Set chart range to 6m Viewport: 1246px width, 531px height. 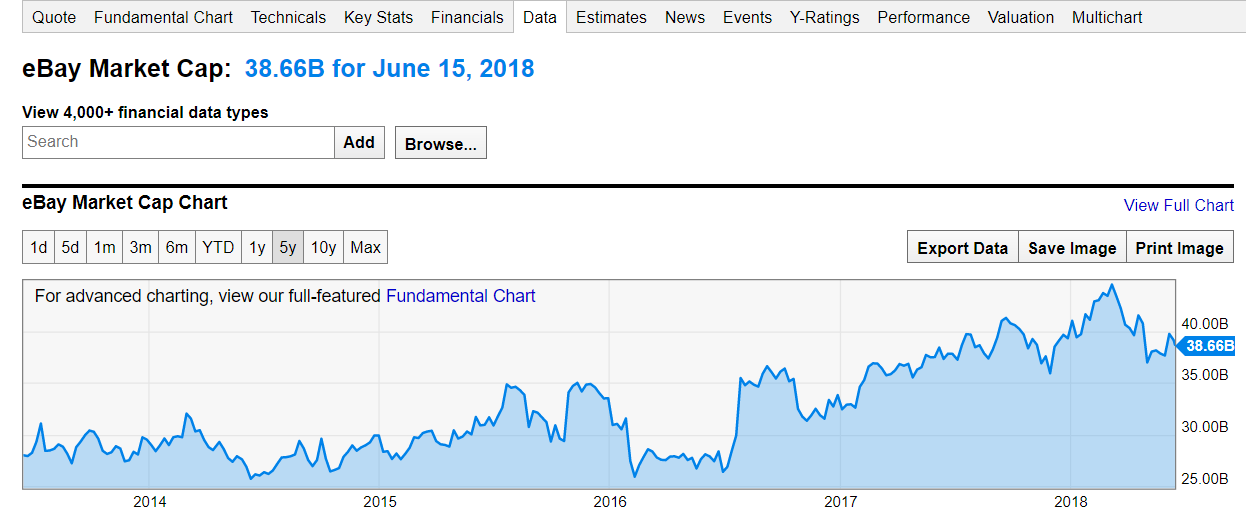176,247
